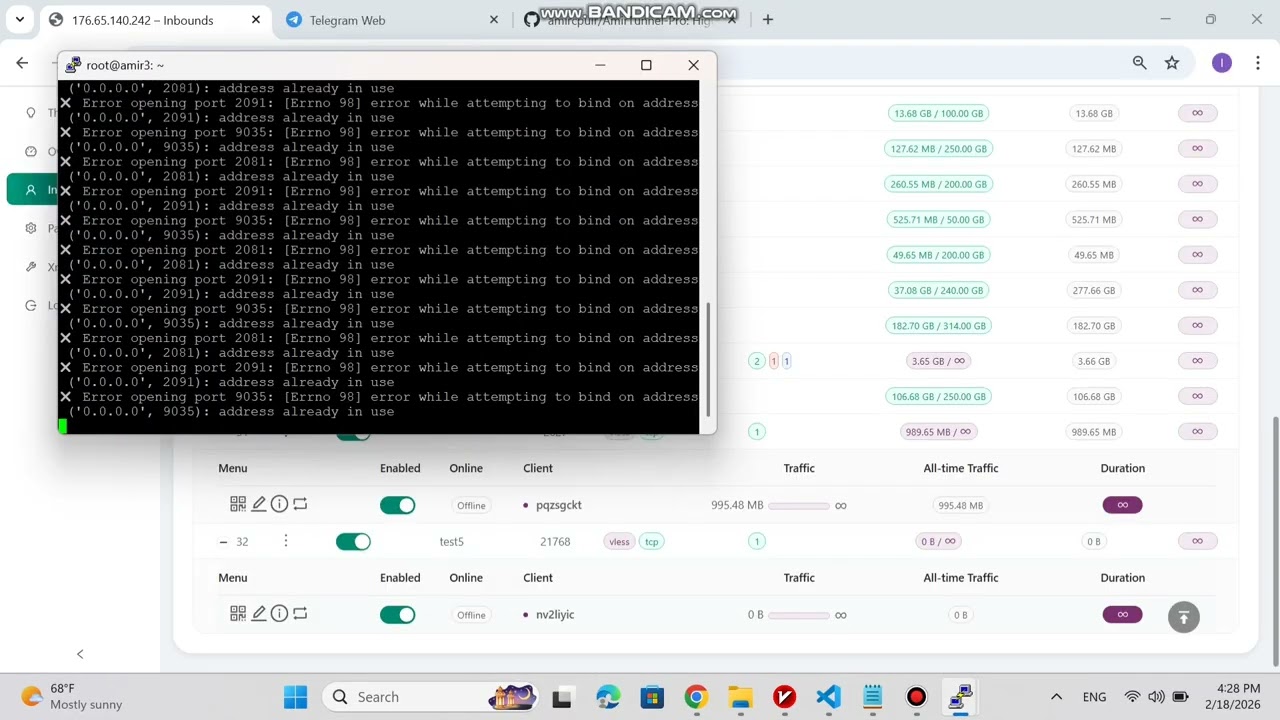Viewport: 1280px width, 720px height.
Task: Open info for client pqzsgckt
Action: tap(279, 505)
